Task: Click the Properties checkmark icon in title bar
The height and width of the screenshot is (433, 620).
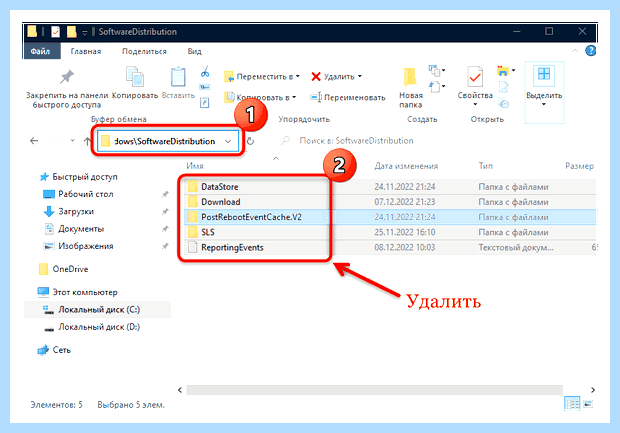Action: [55, 32]
